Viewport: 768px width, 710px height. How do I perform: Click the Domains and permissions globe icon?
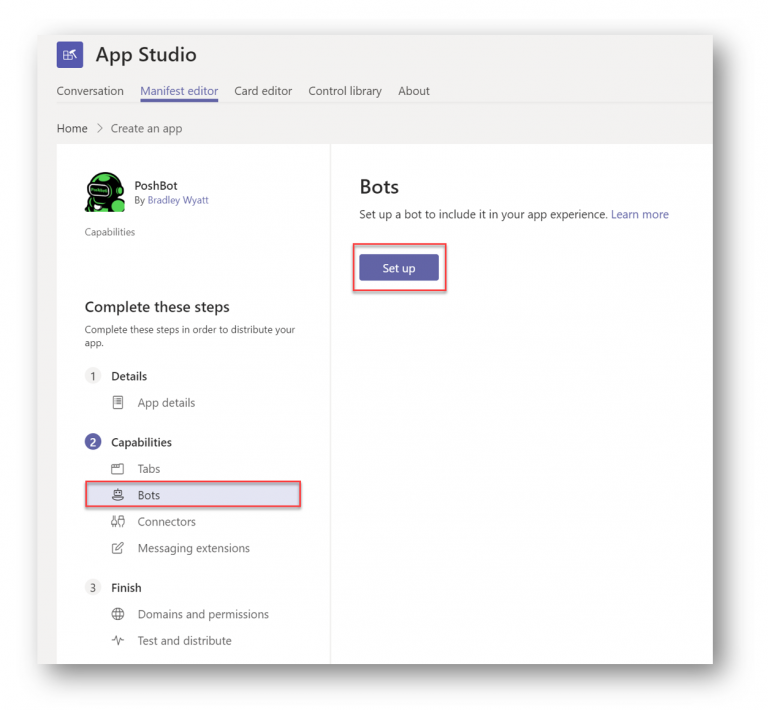(118, 614)
